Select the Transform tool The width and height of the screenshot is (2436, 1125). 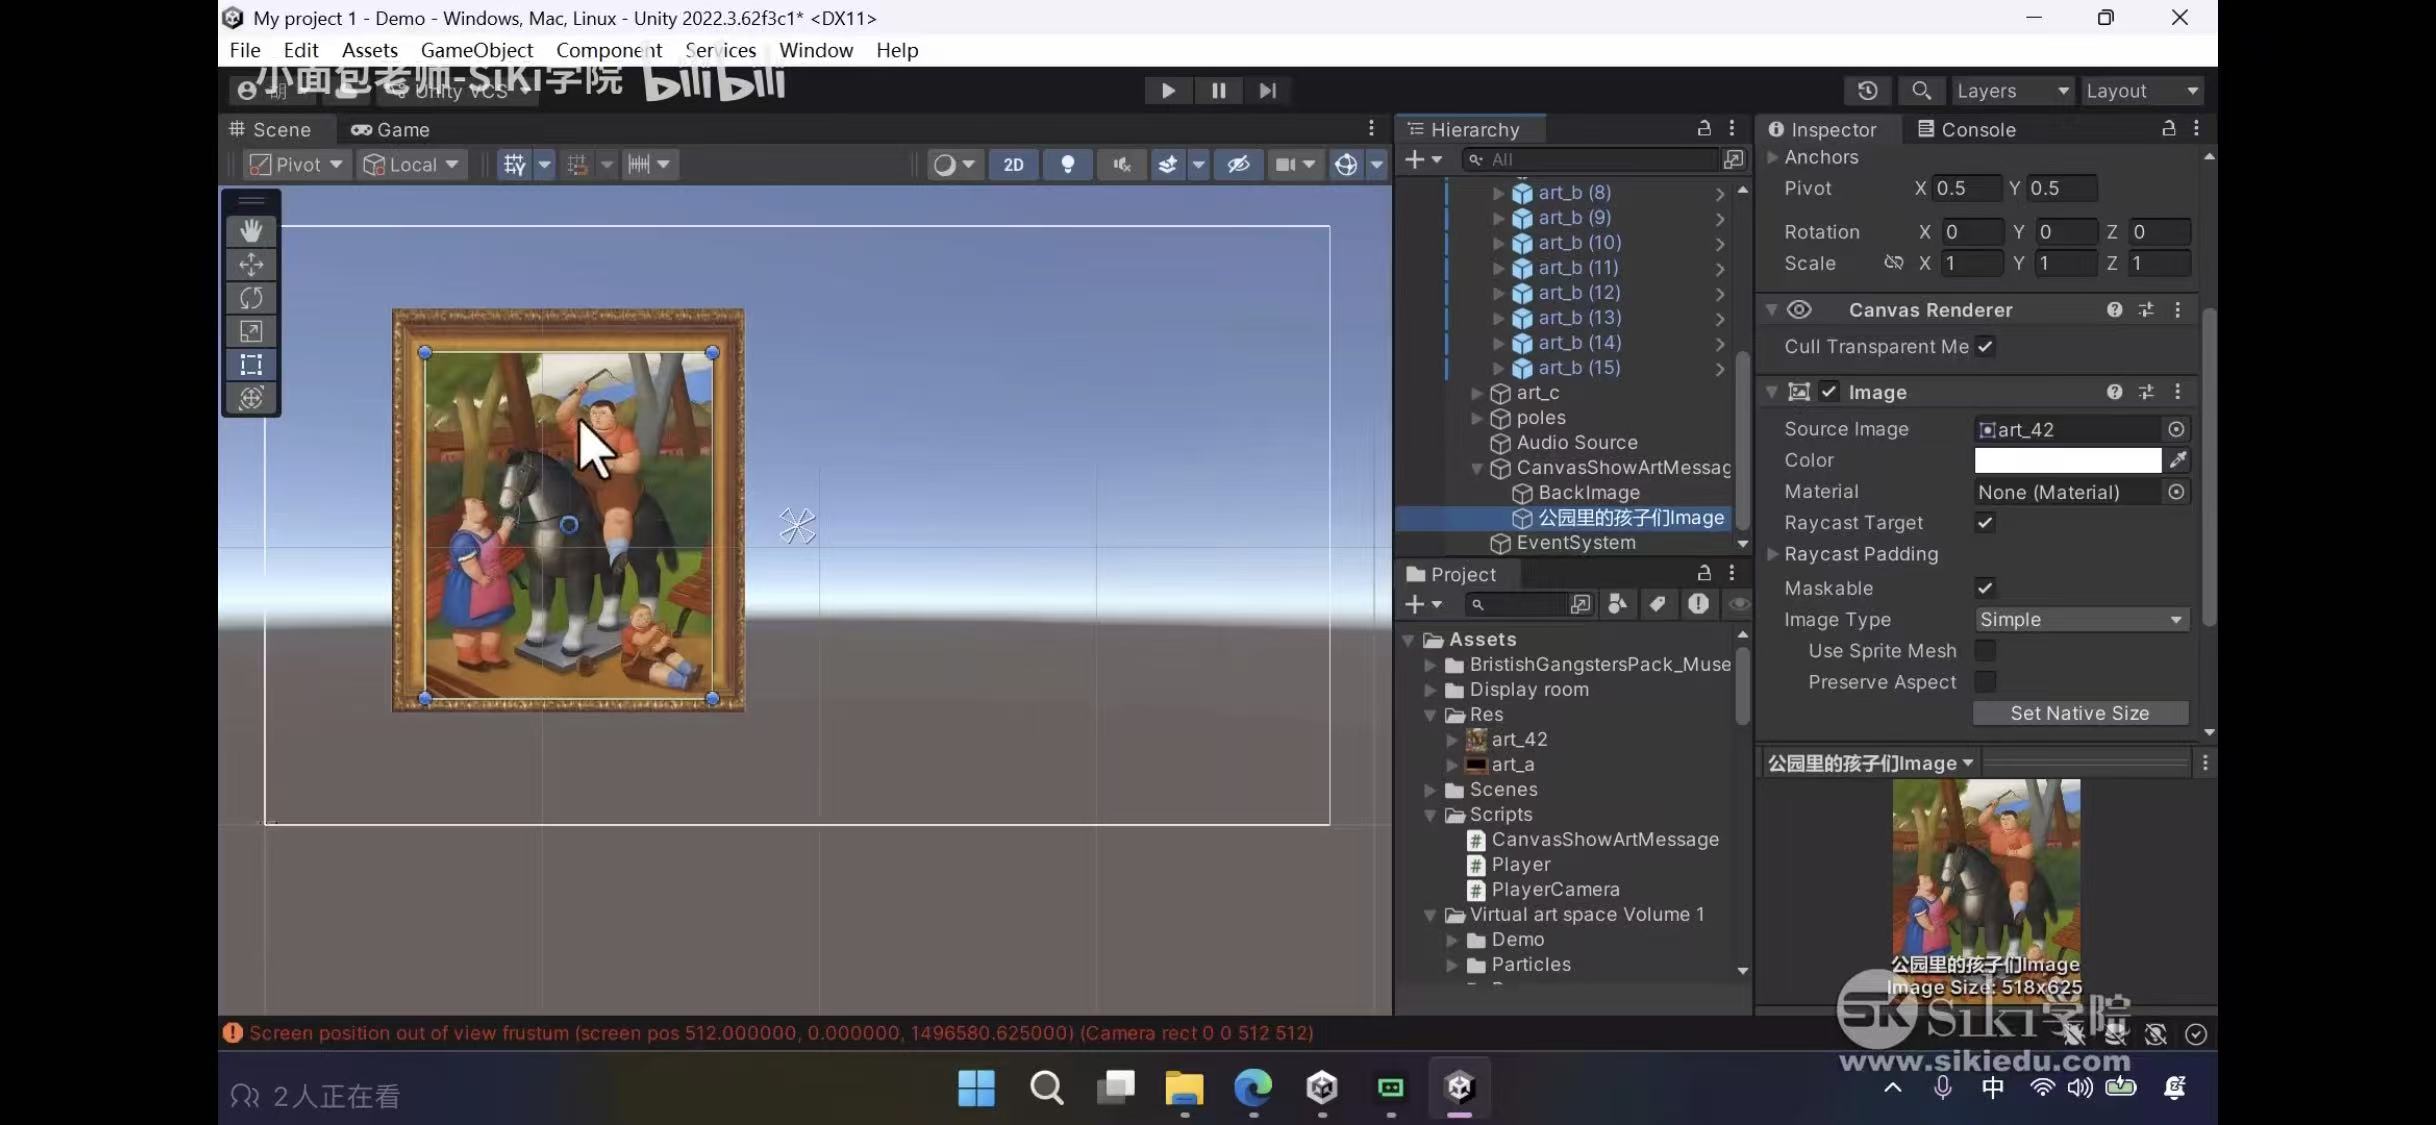(251, 398)
